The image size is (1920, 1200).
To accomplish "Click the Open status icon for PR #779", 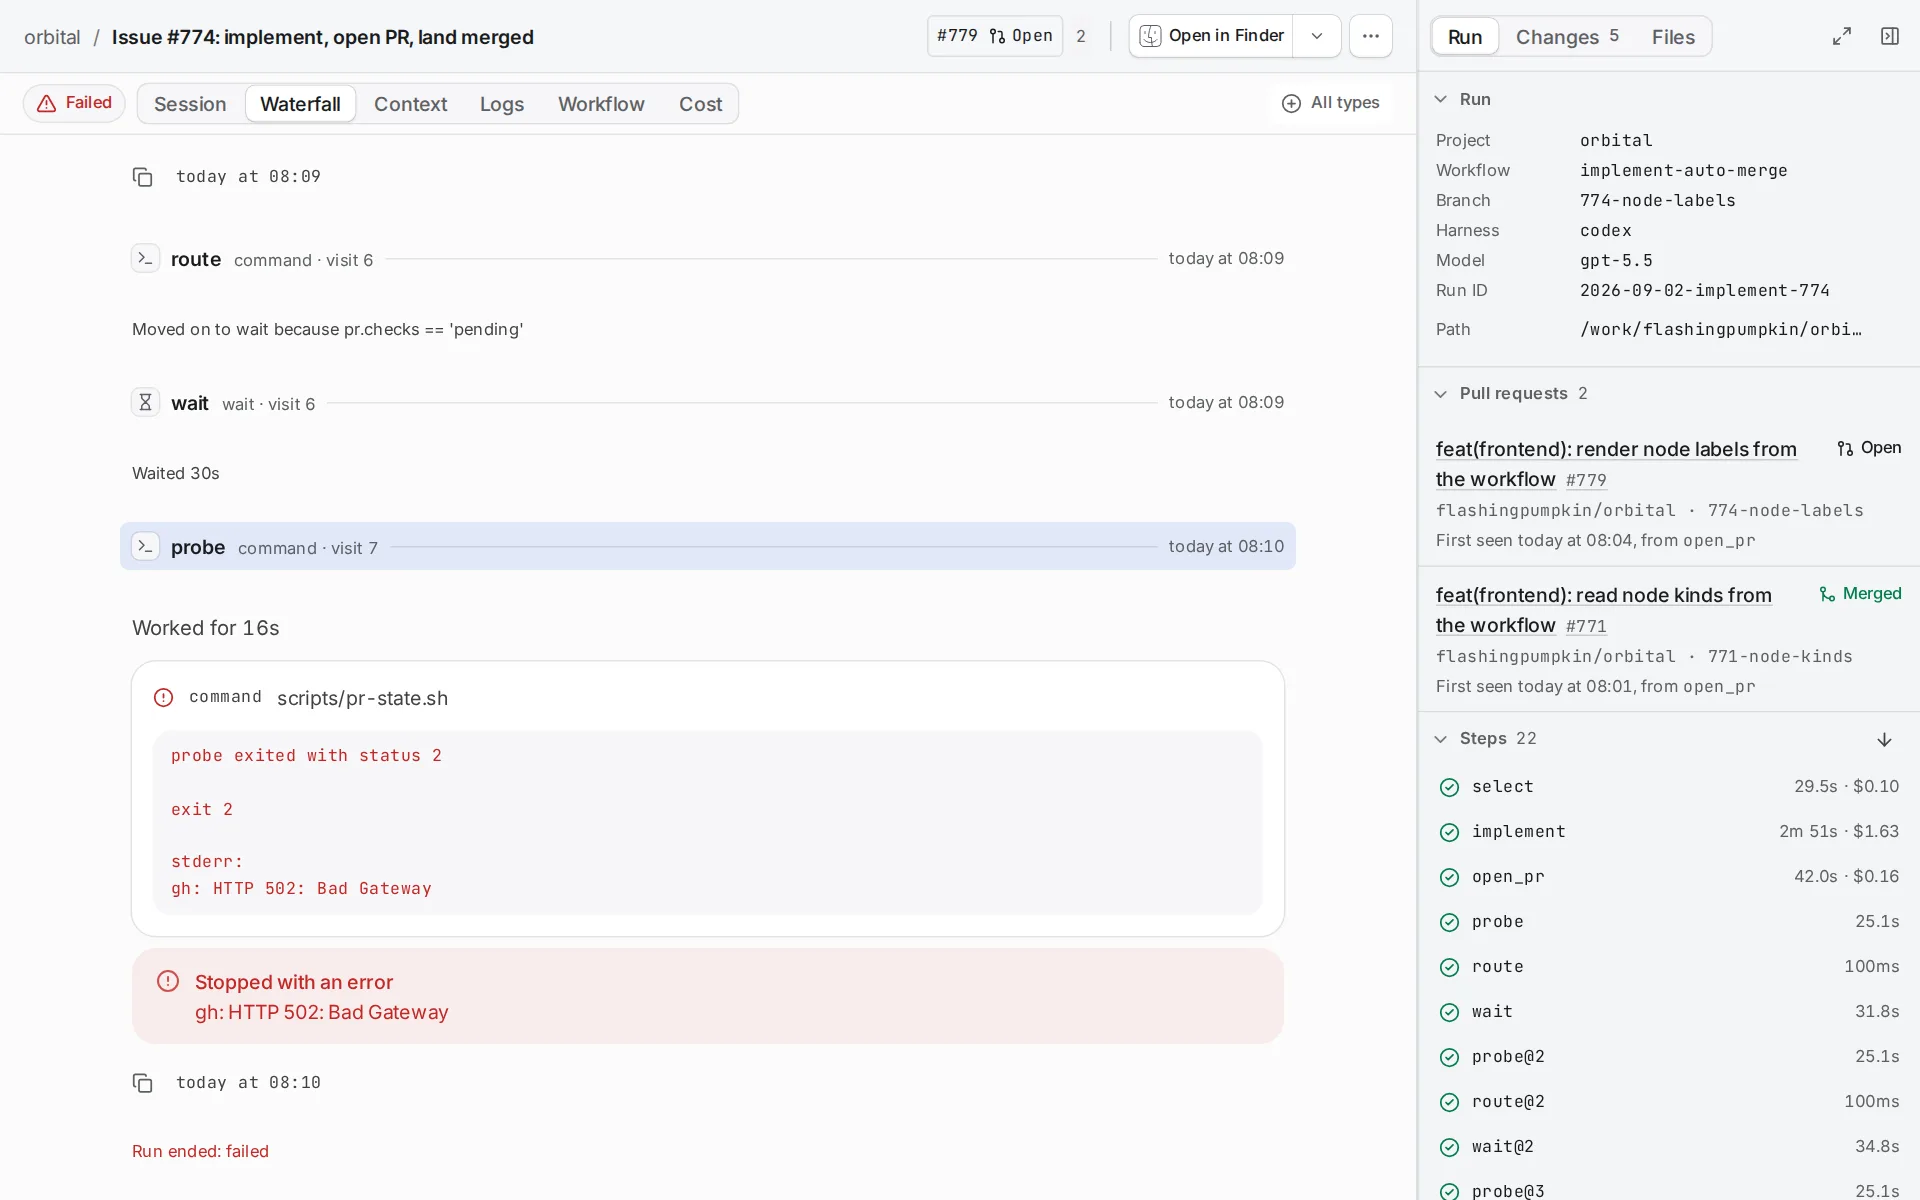I will (x=1845, y=448).
